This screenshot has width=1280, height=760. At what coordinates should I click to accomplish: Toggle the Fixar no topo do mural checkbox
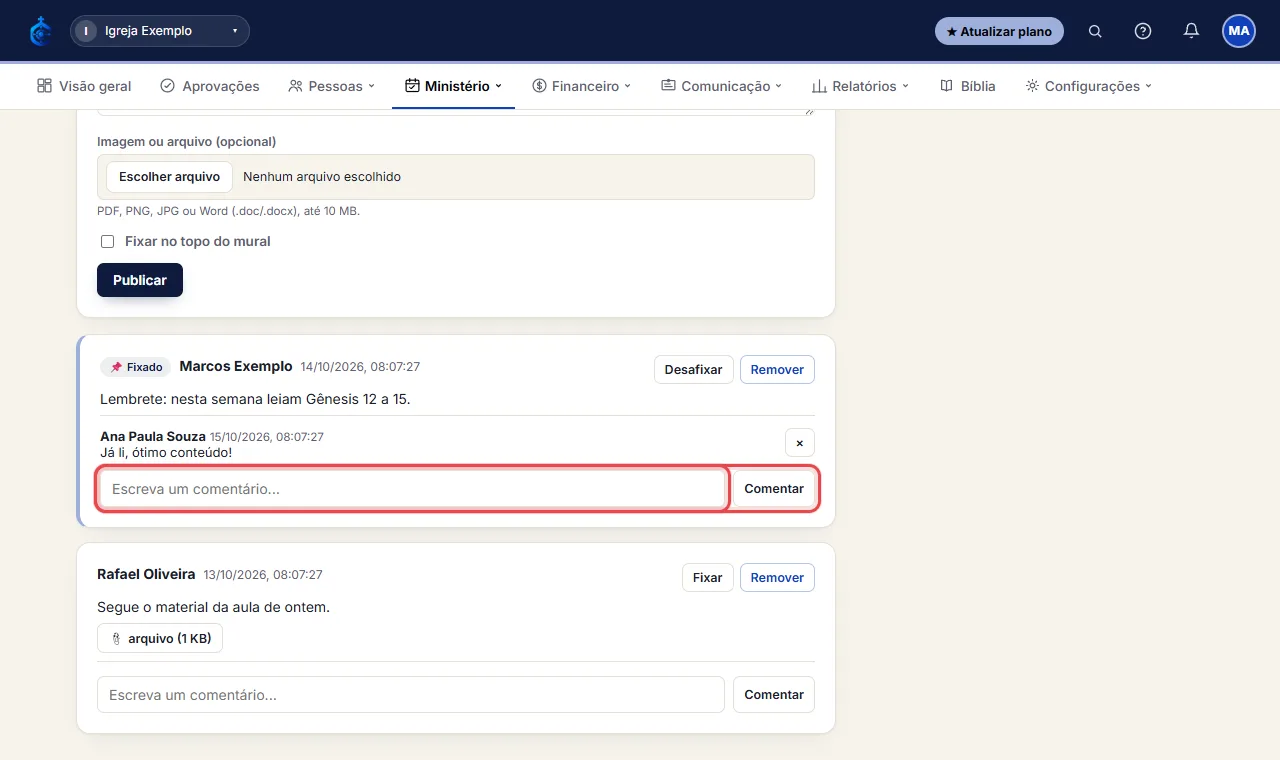point(107,241)
